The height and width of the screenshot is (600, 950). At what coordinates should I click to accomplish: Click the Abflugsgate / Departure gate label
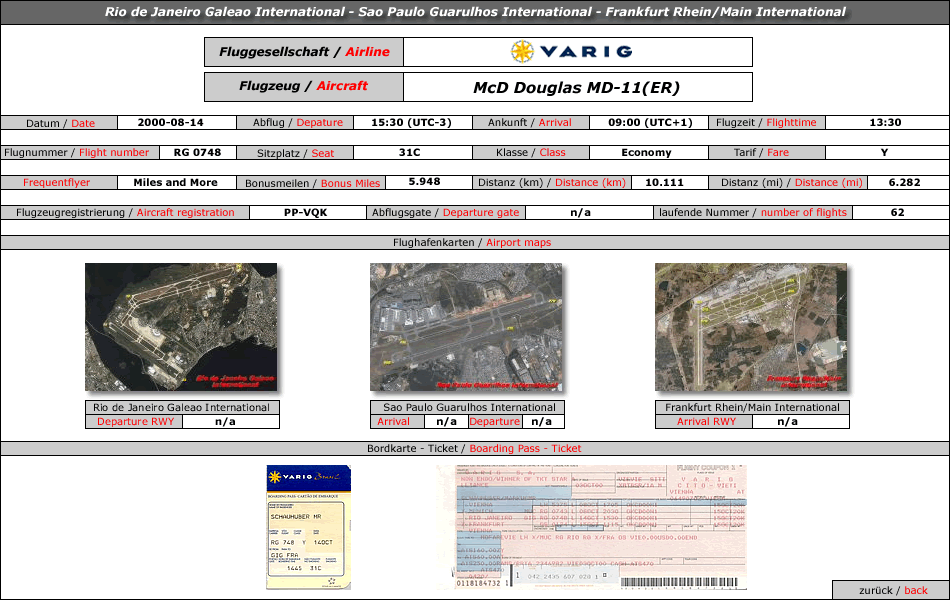coord(445,213)
